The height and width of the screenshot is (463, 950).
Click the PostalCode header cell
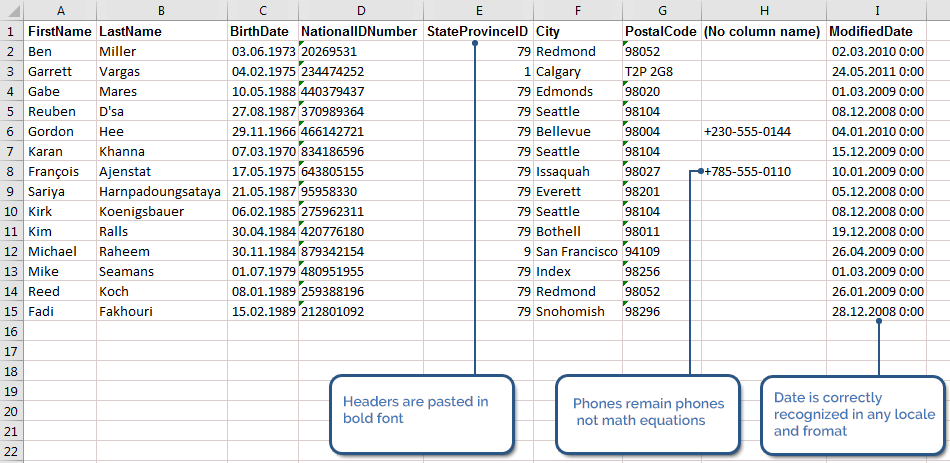tap(662, 32)
